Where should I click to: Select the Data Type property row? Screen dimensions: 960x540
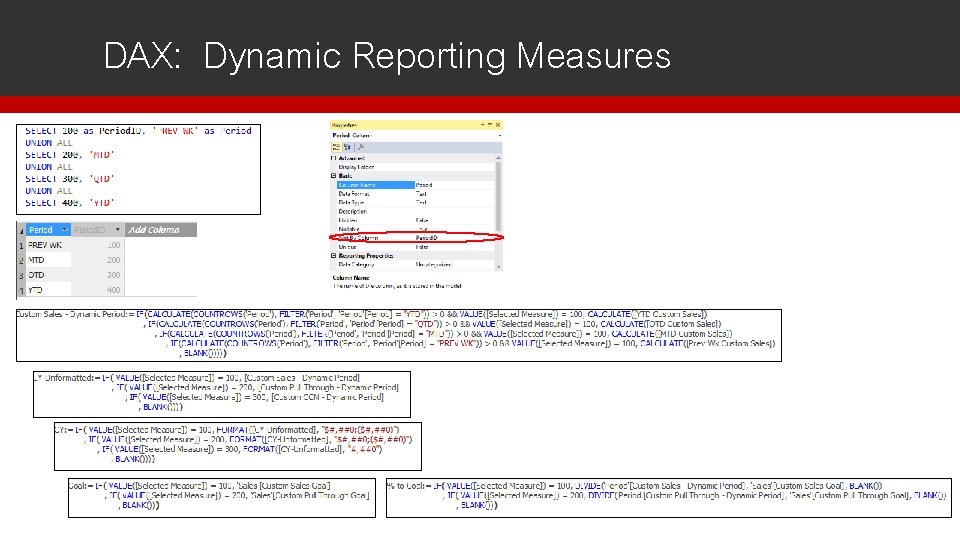point(415,202)
